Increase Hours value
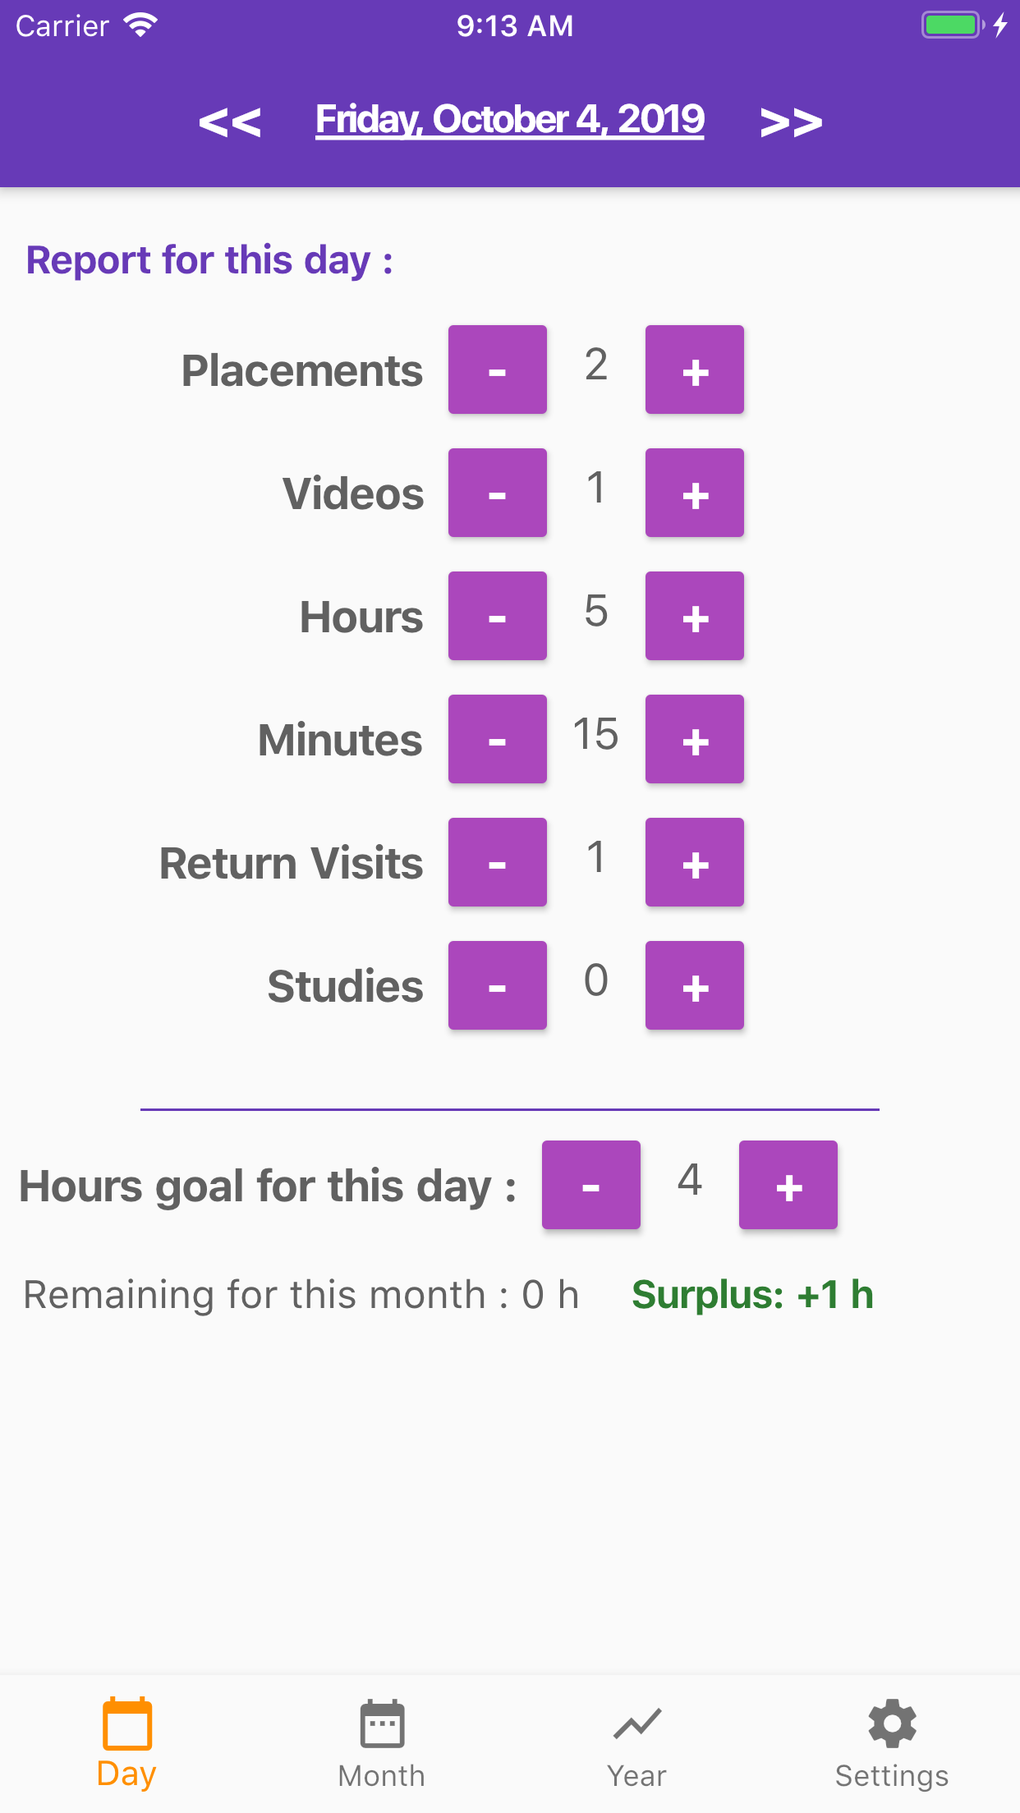 pyautogui.click(x=694, y=615)
